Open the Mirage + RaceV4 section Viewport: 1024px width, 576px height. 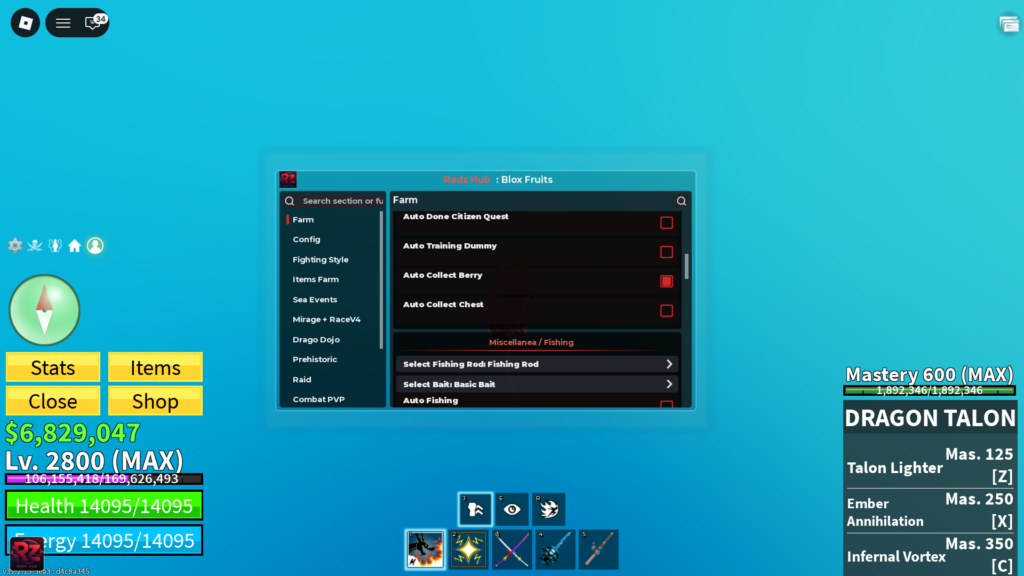[327, 319]
